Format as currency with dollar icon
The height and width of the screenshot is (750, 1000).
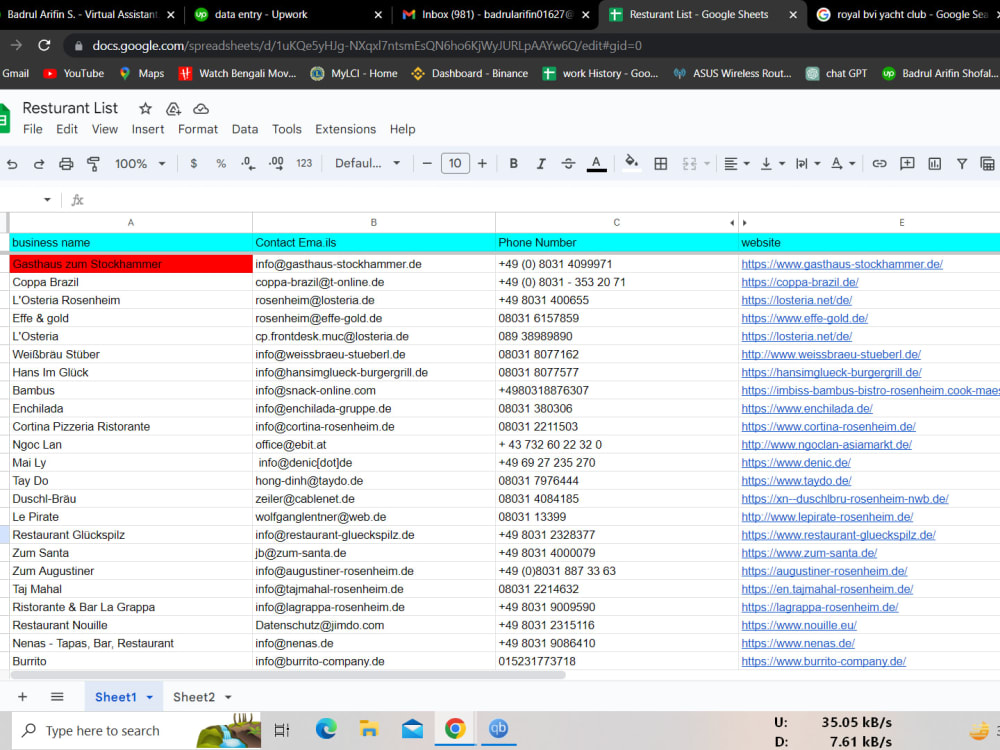coord(193,164)
